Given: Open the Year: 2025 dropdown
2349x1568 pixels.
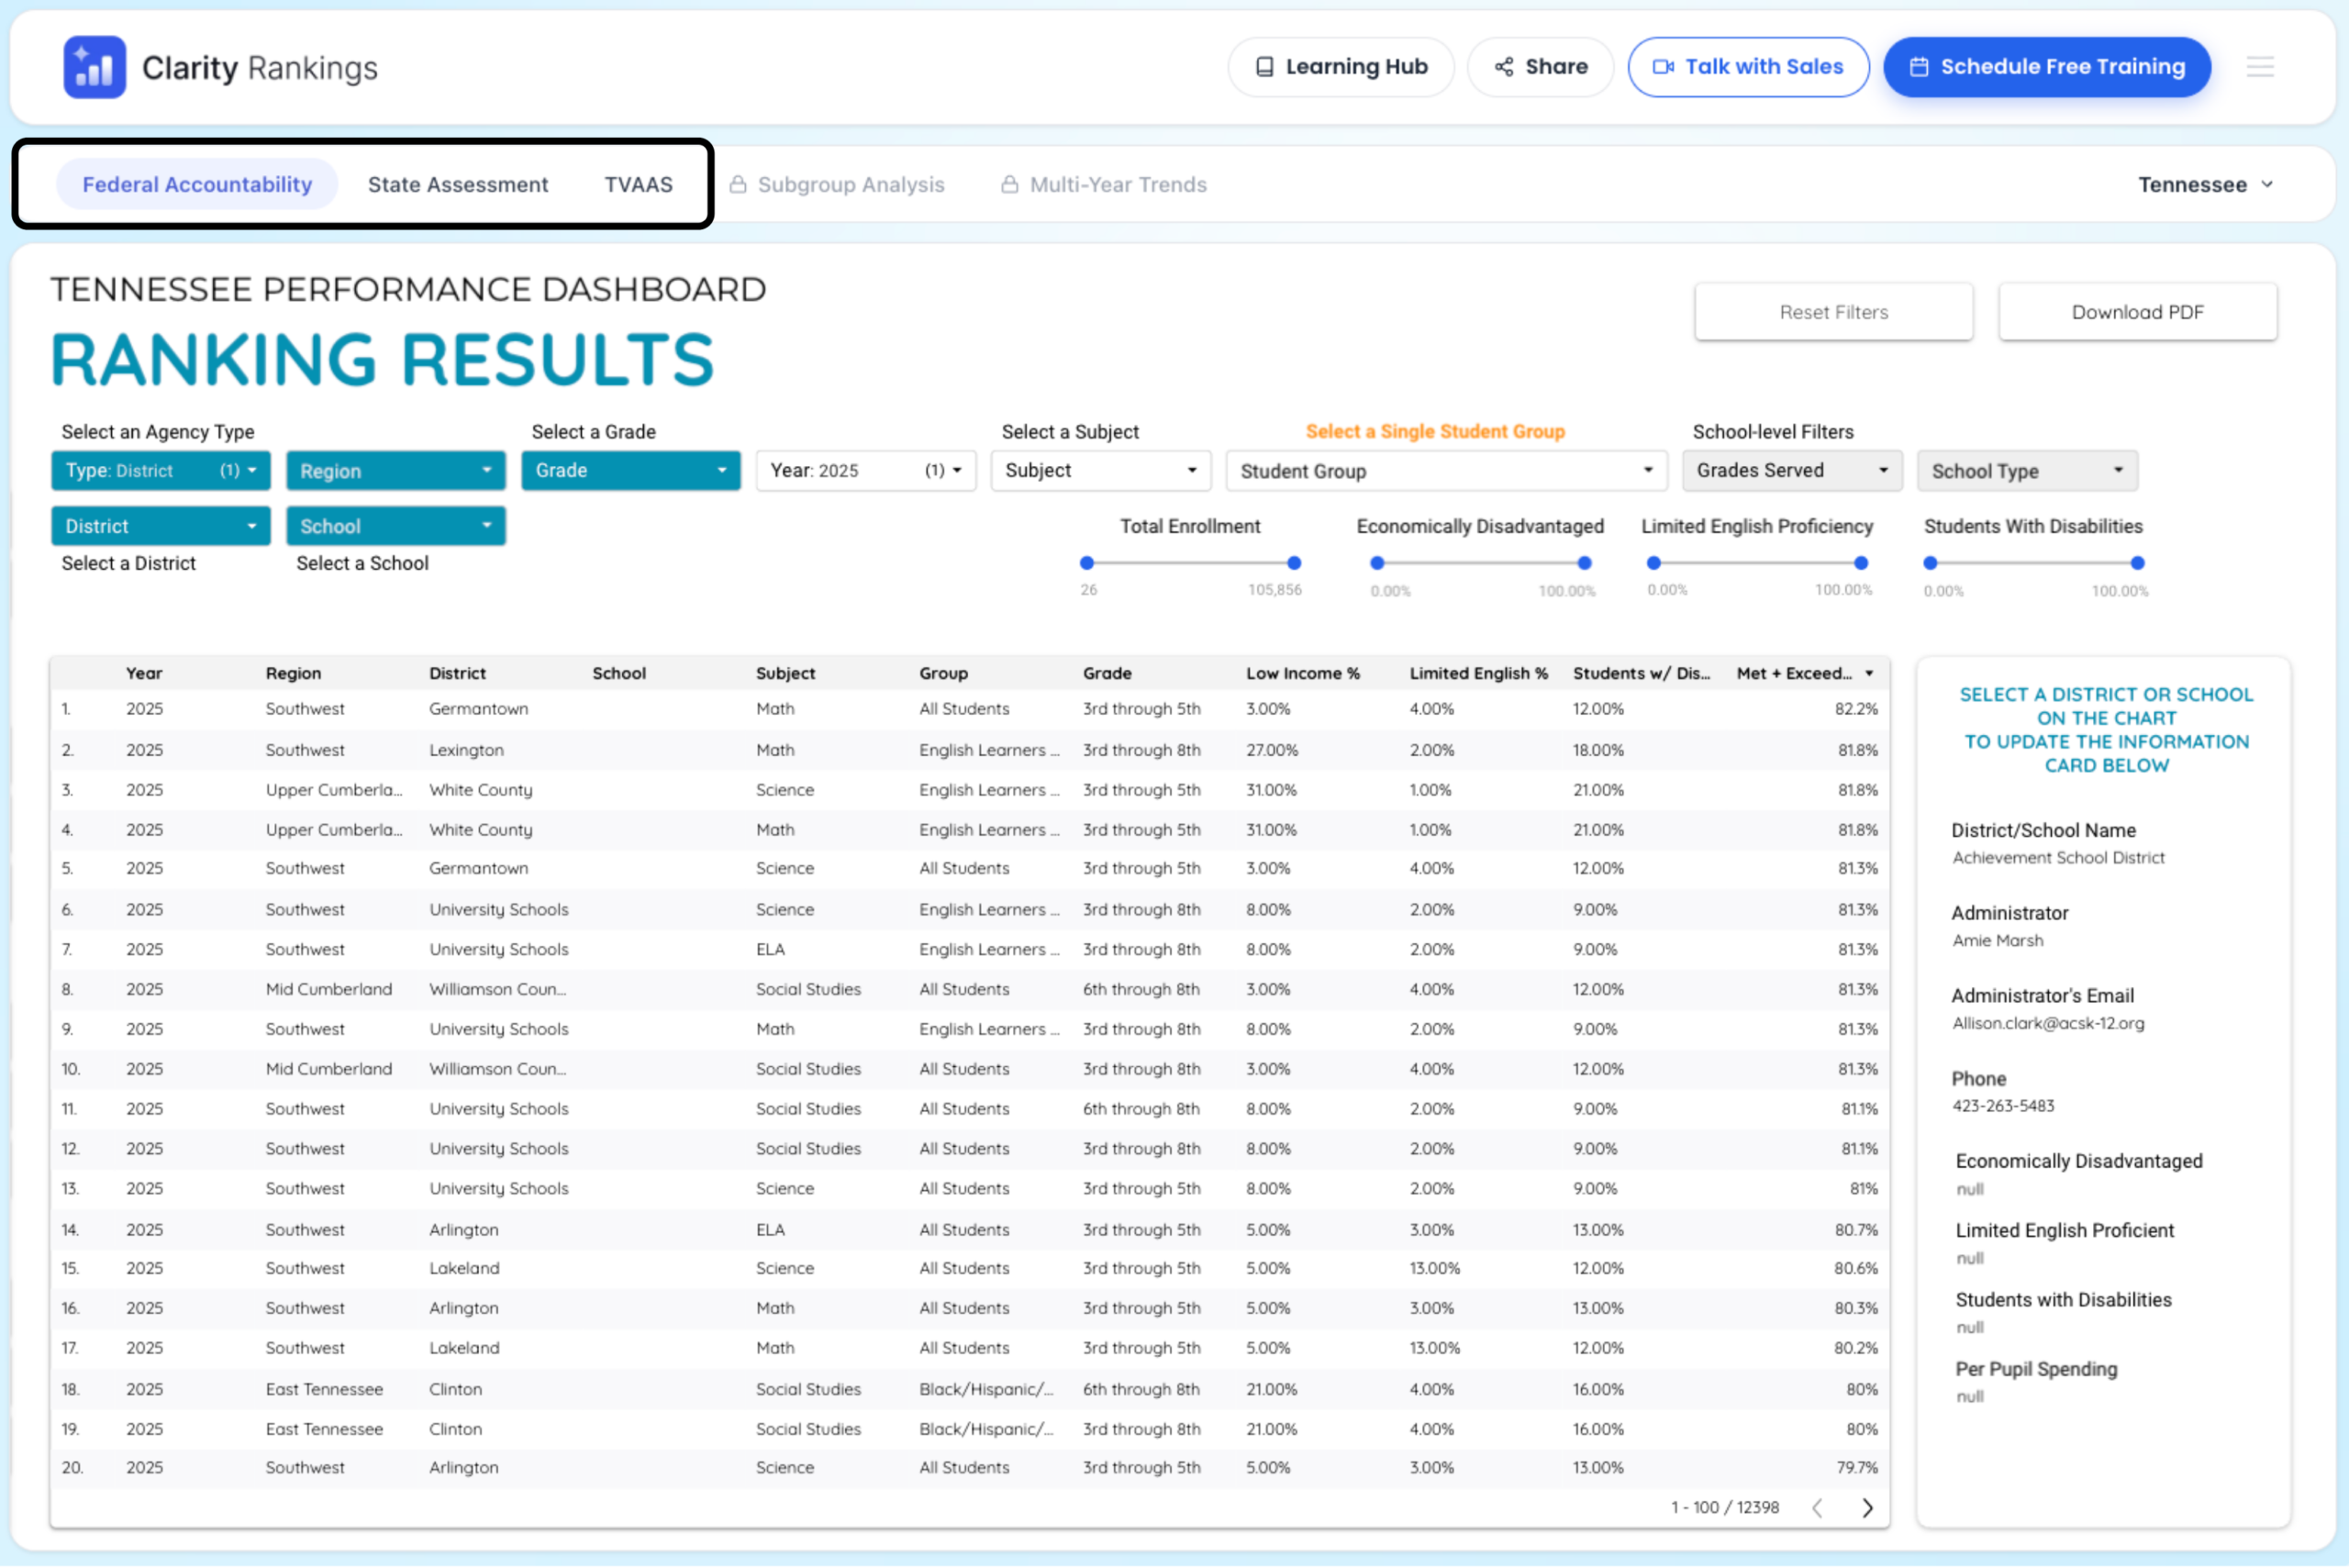Looking at the screenshot, I should pyautogui.click(x=866, y=470).
